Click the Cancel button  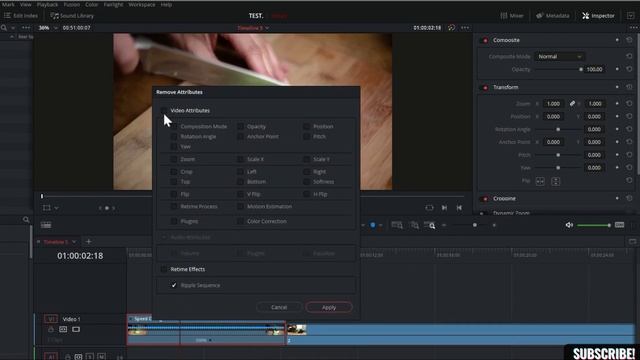pyautogui.click(x=279, y=307)
